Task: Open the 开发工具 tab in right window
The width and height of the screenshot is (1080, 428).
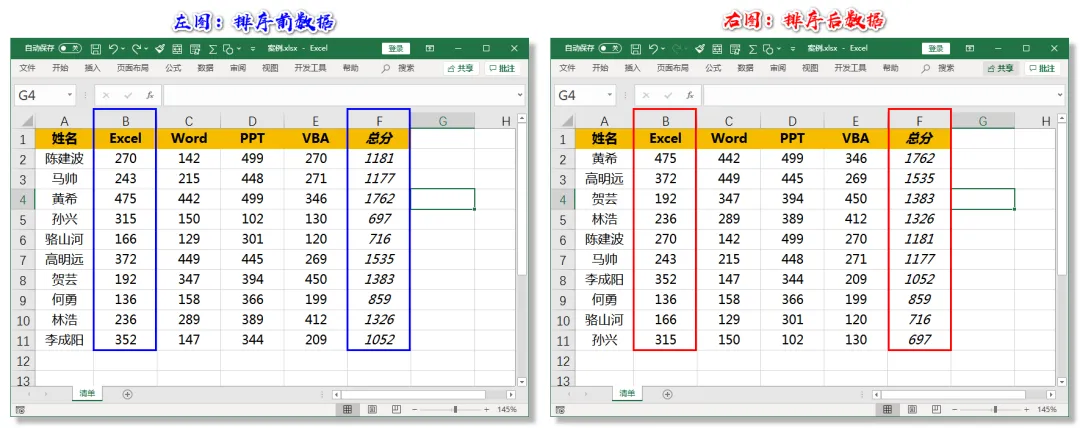Action: pyautogui.click(x=851, y=68)
